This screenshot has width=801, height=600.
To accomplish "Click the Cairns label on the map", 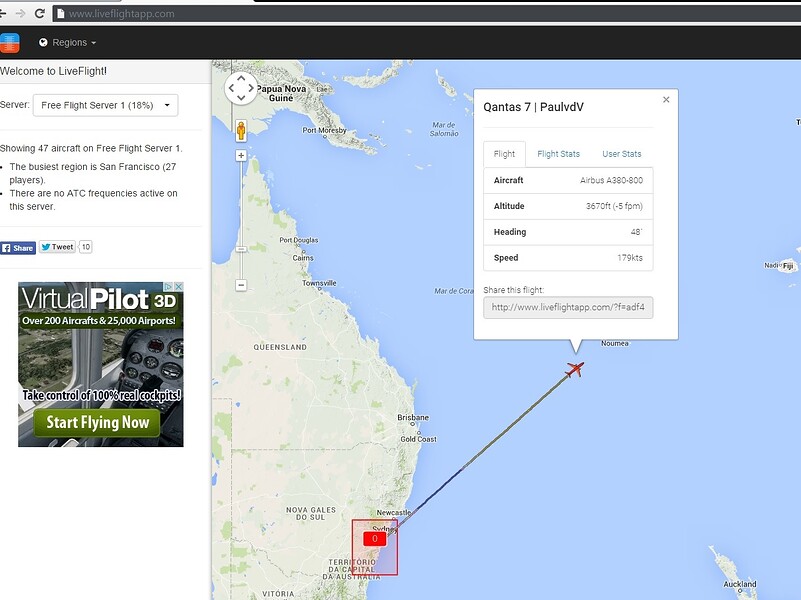I will 303,258.
